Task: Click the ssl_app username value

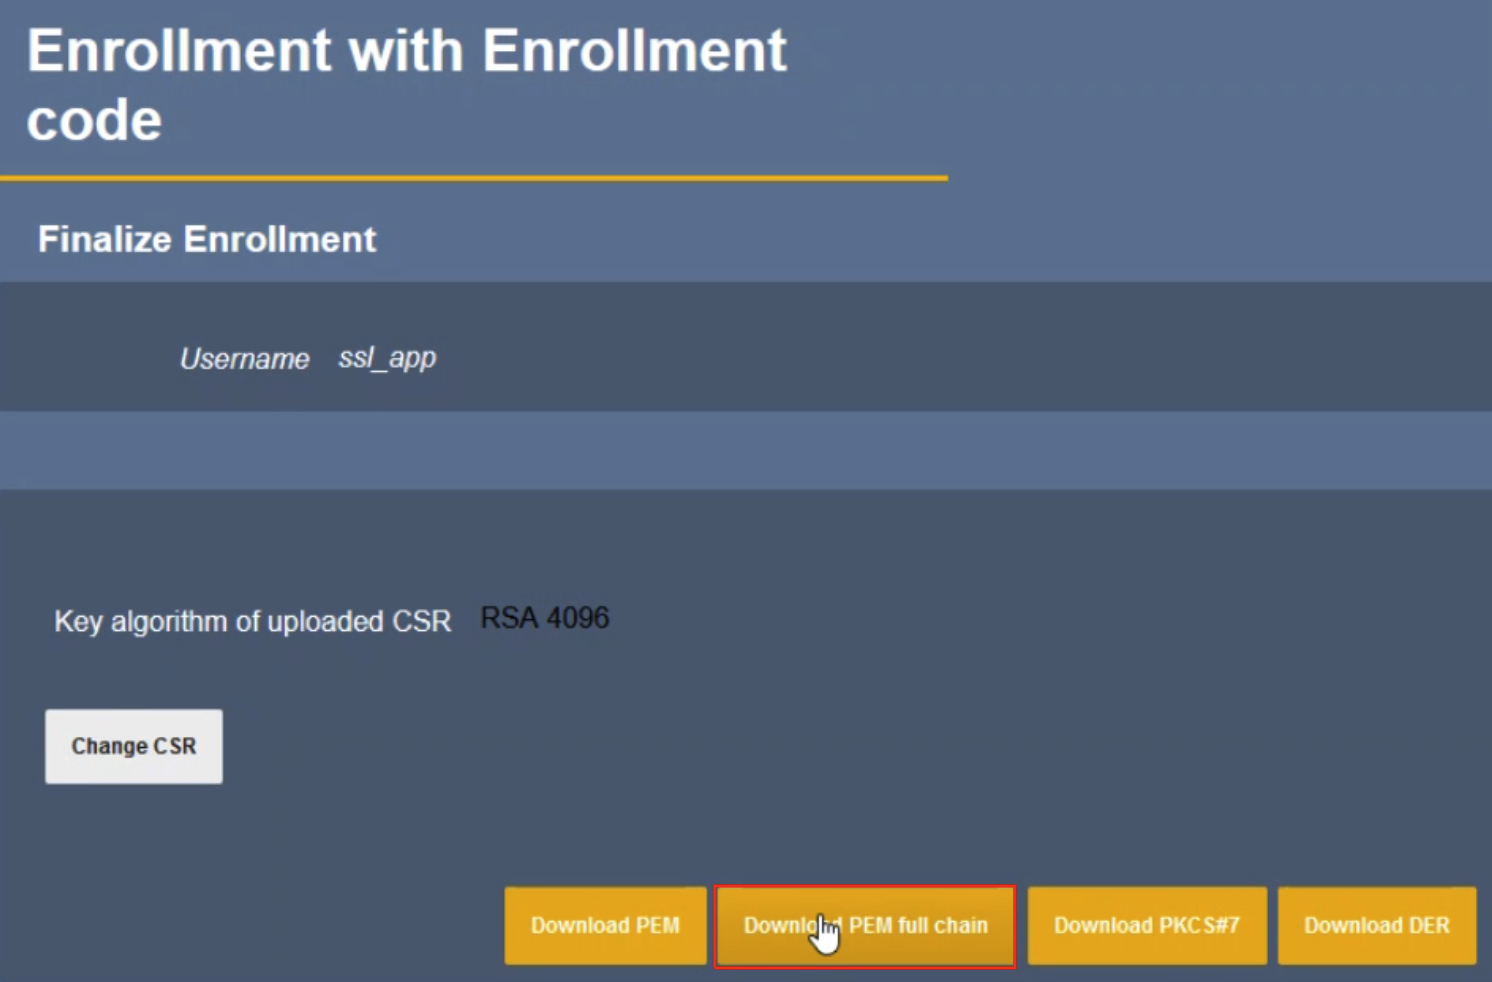Action: click(x=387, y=358)
